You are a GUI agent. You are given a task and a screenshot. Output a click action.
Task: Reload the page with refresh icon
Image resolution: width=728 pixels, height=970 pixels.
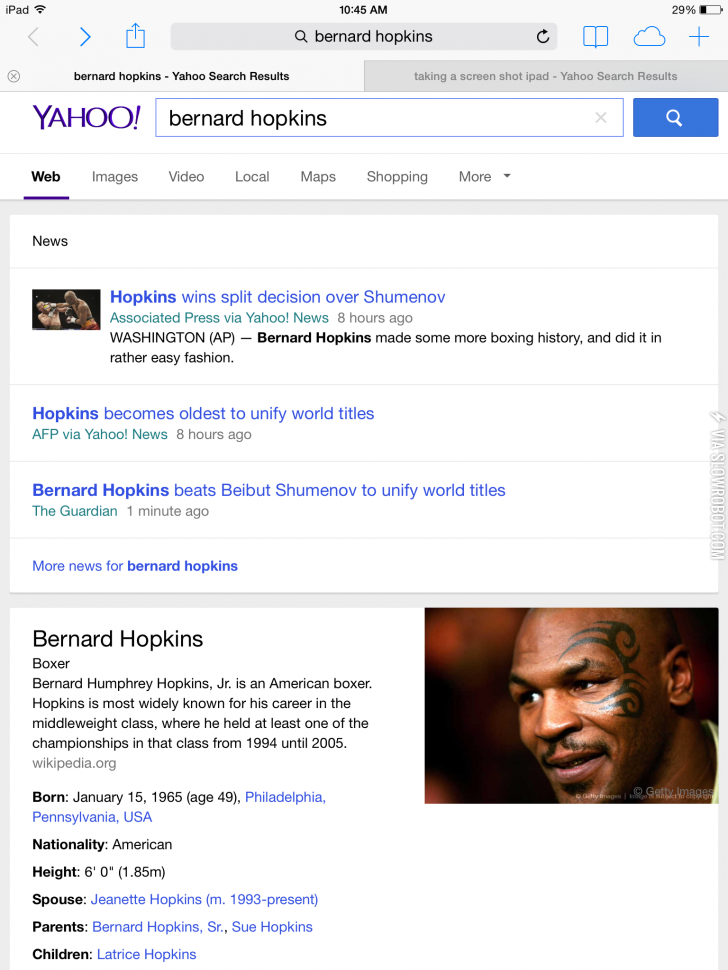click(543, 37)
